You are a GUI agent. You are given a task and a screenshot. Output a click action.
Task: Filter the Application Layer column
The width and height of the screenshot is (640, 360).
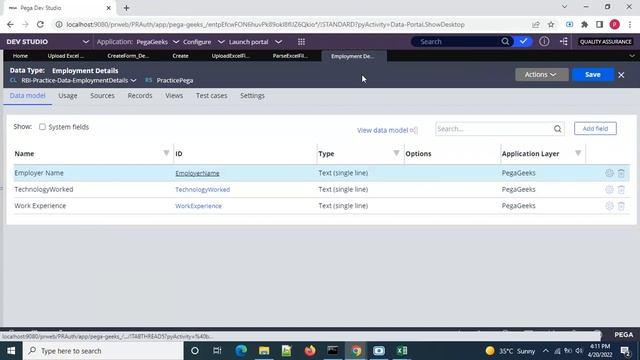[x=578, y=153]
